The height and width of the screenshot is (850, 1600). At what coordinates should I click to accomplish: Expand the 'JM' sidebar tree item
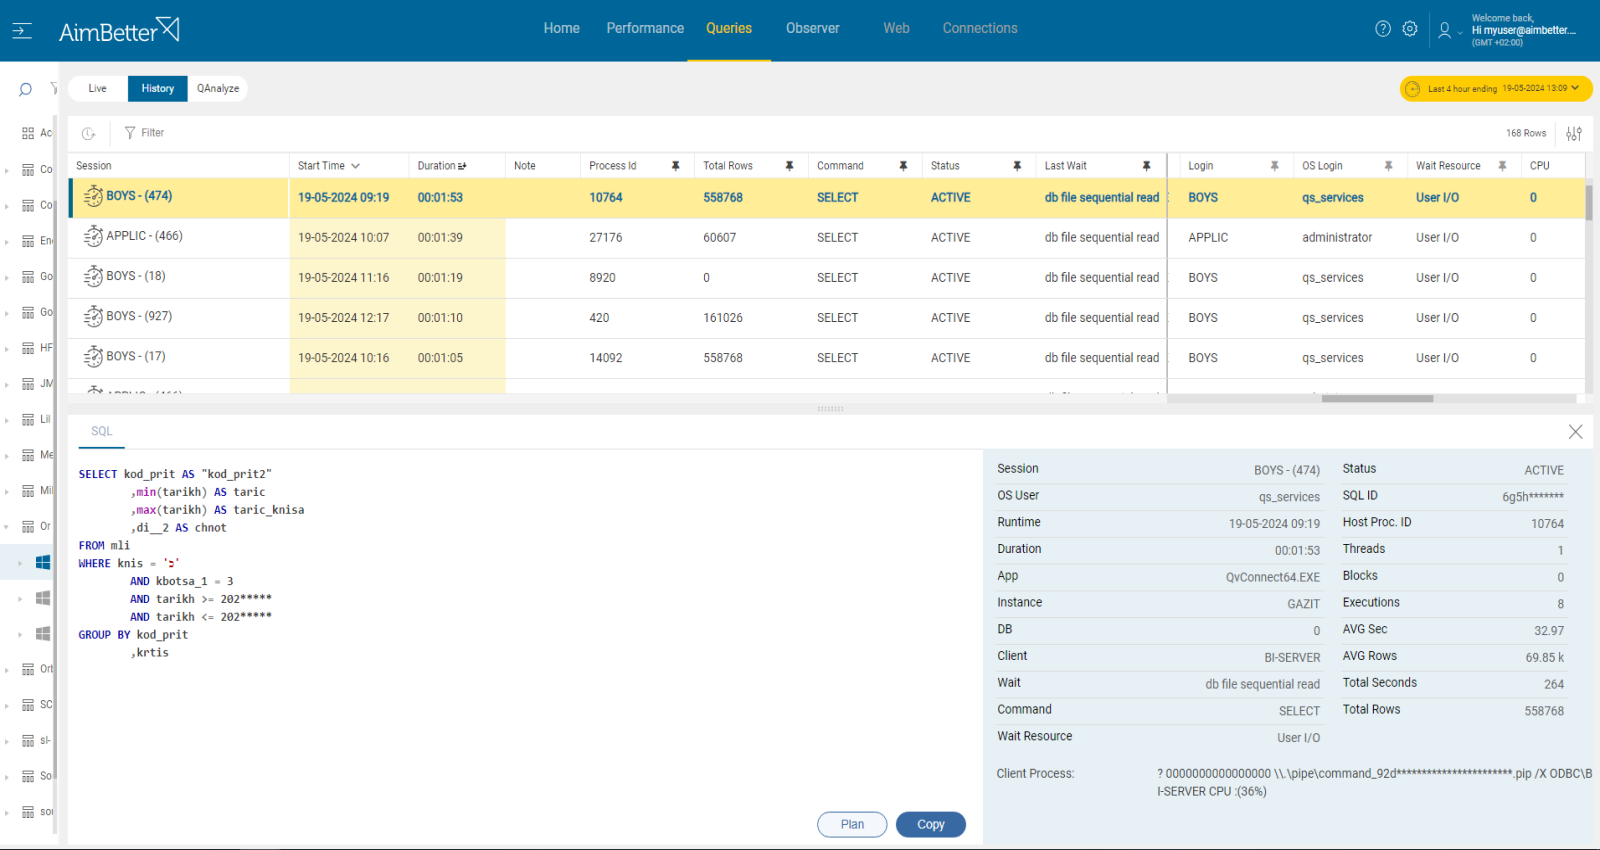7,385
